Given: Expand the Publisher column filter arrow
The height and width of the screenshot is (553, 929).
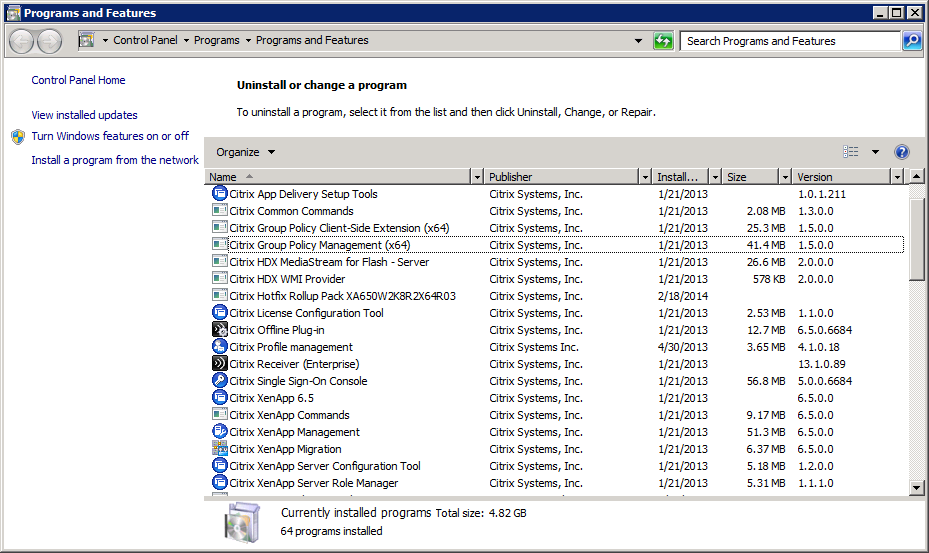Looking at the screenshot, I should 644,177.
